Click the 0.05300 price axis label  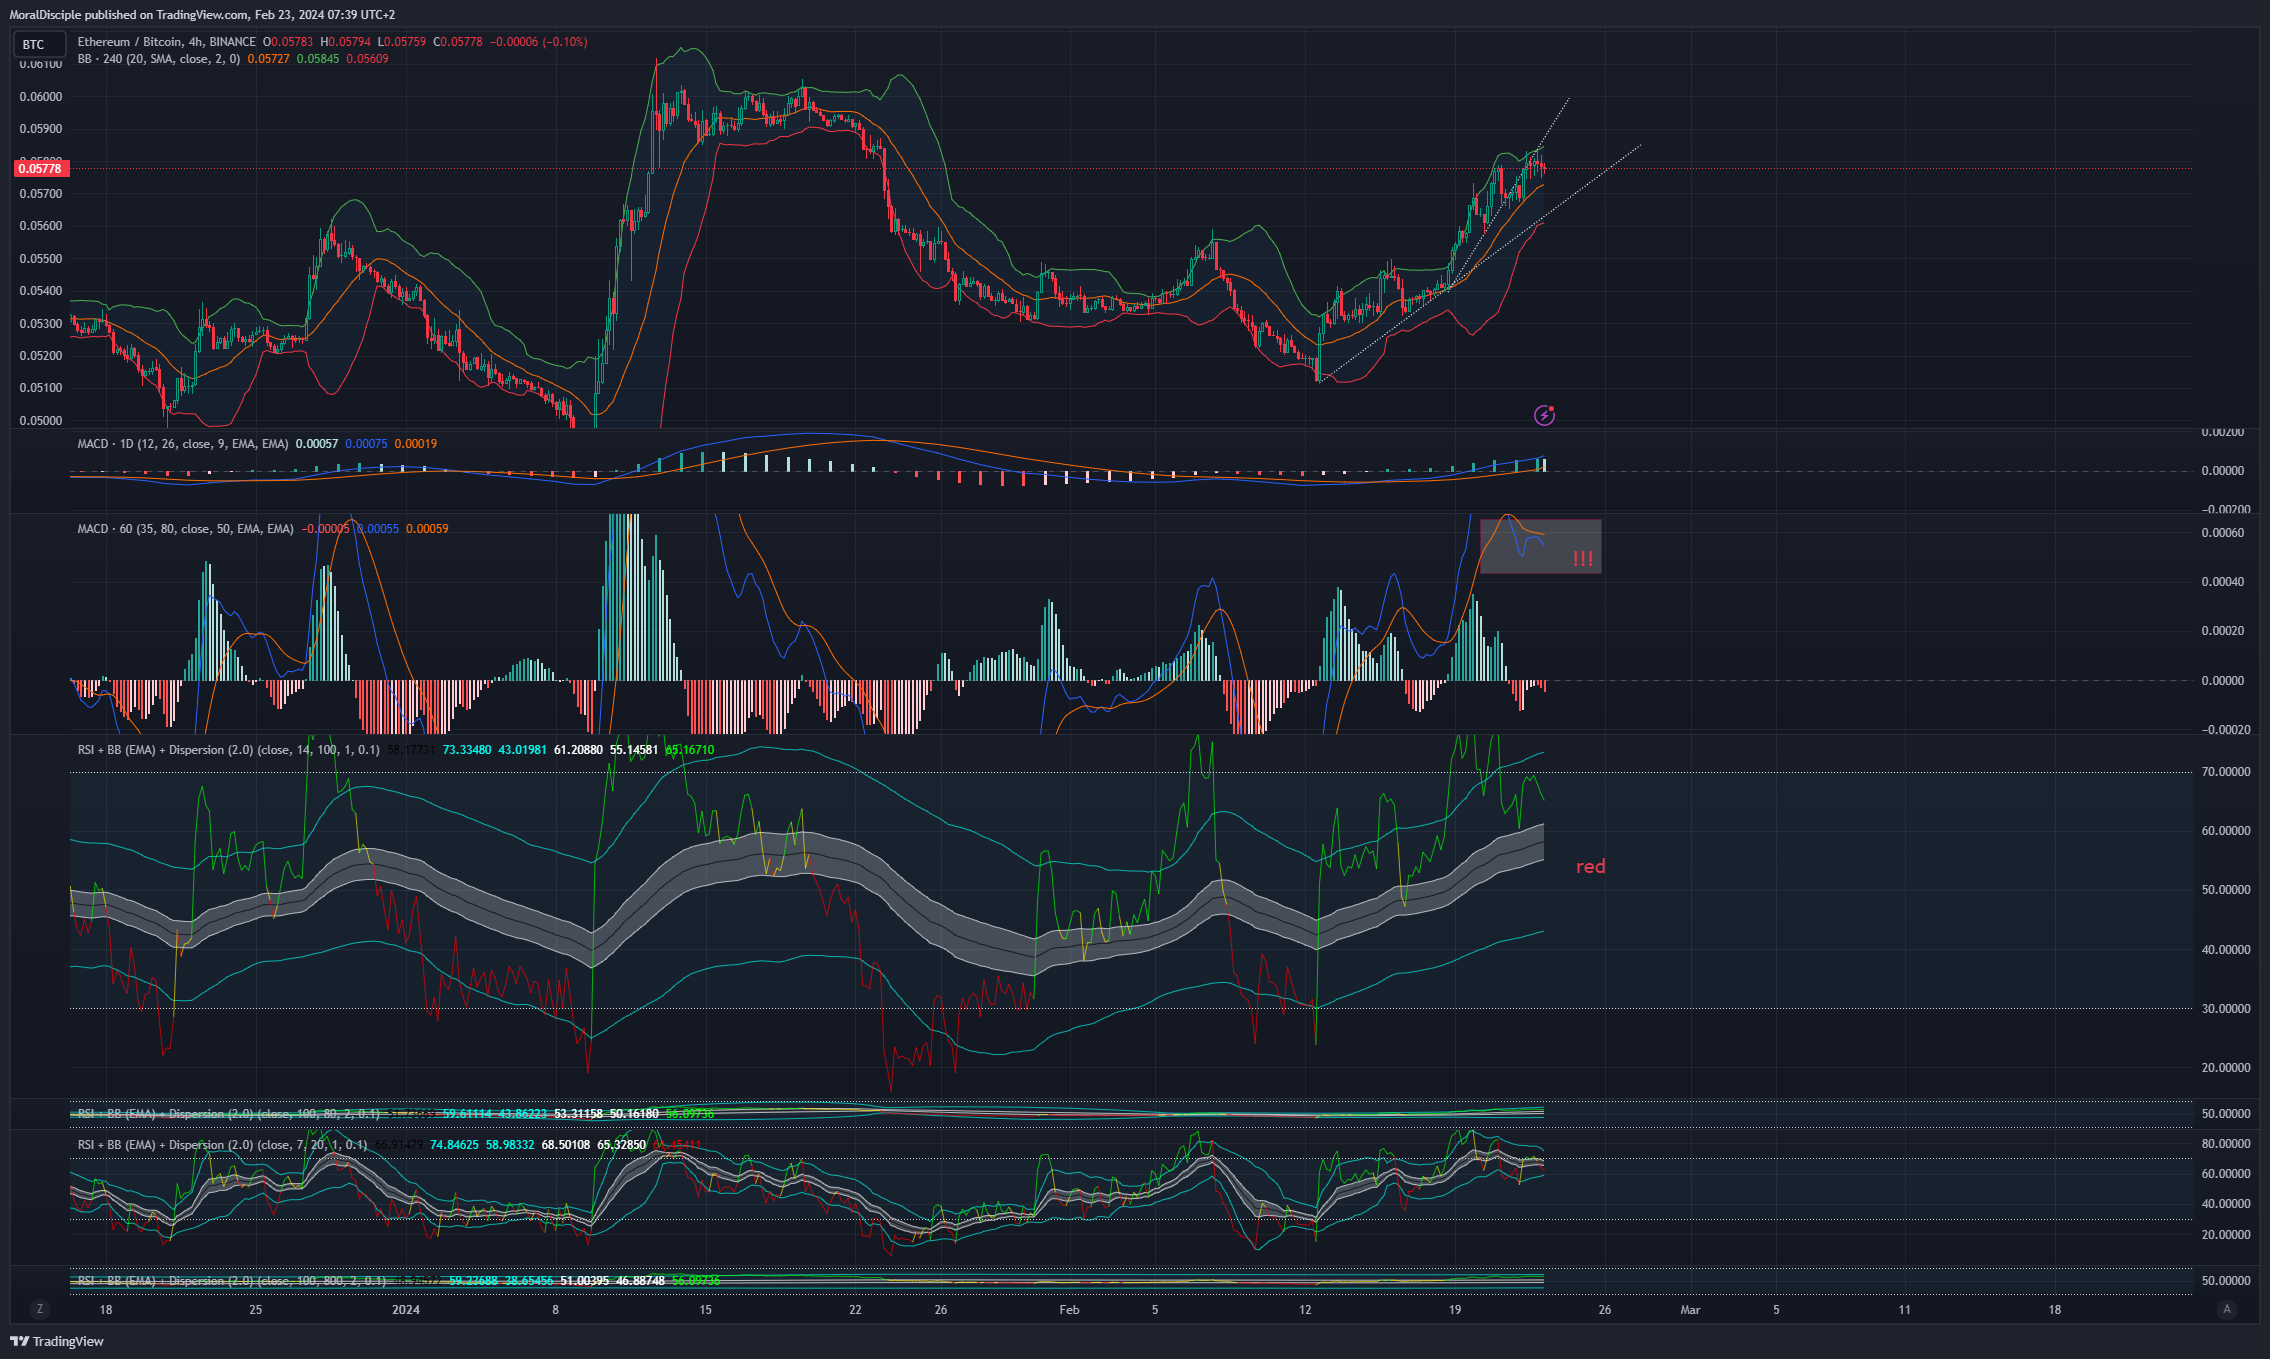[x=41, y=324]
